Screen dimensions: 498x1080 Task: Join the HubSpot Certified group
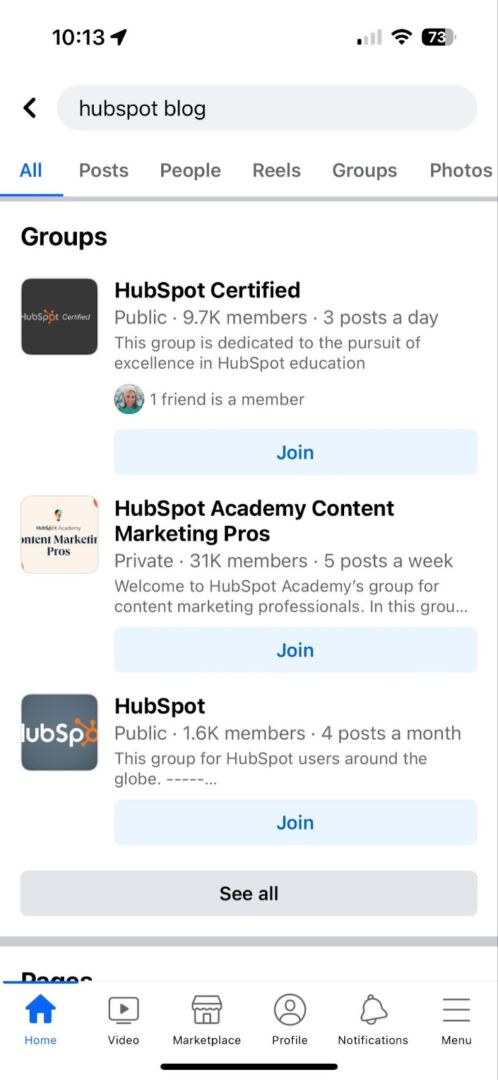pyautogui.click(x=295, y=453)
